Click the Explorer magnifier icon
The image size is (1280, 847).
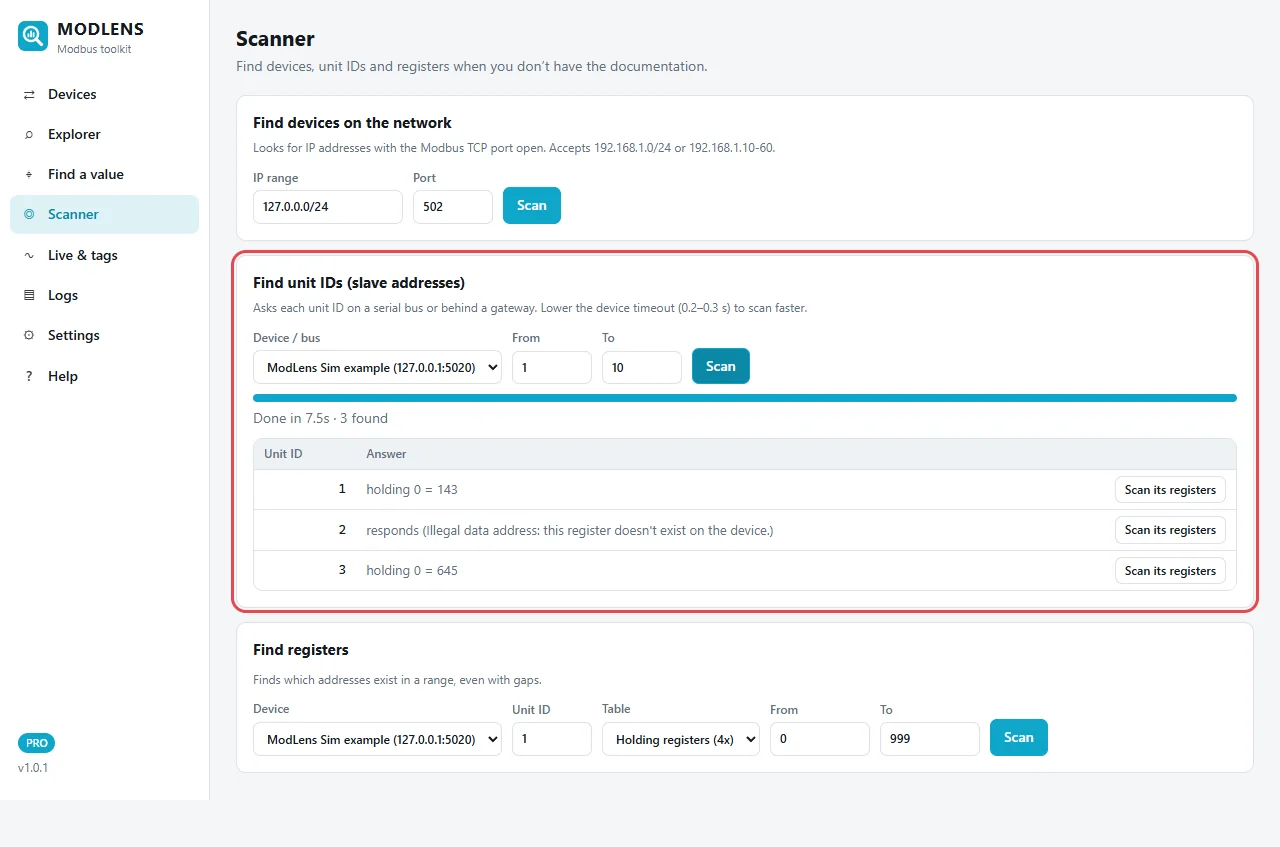coord(29,134)
